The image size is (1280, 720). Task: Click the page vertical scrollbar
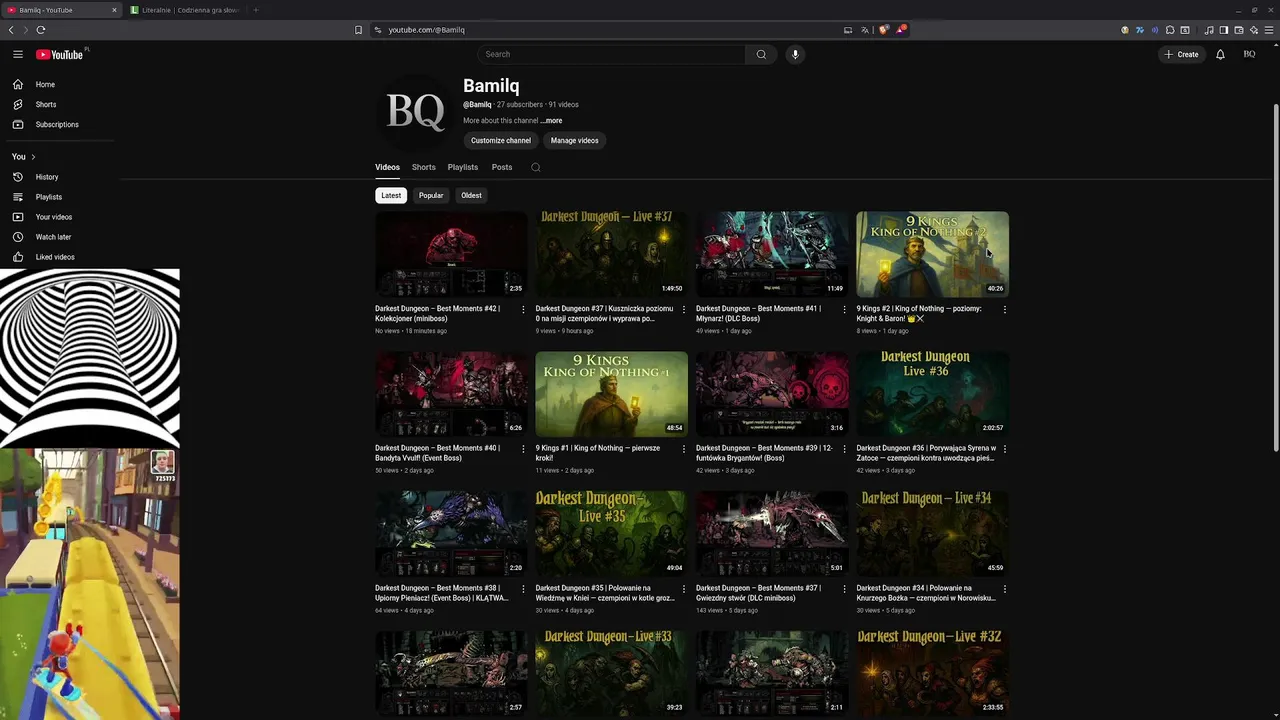tap(1275, 277)
